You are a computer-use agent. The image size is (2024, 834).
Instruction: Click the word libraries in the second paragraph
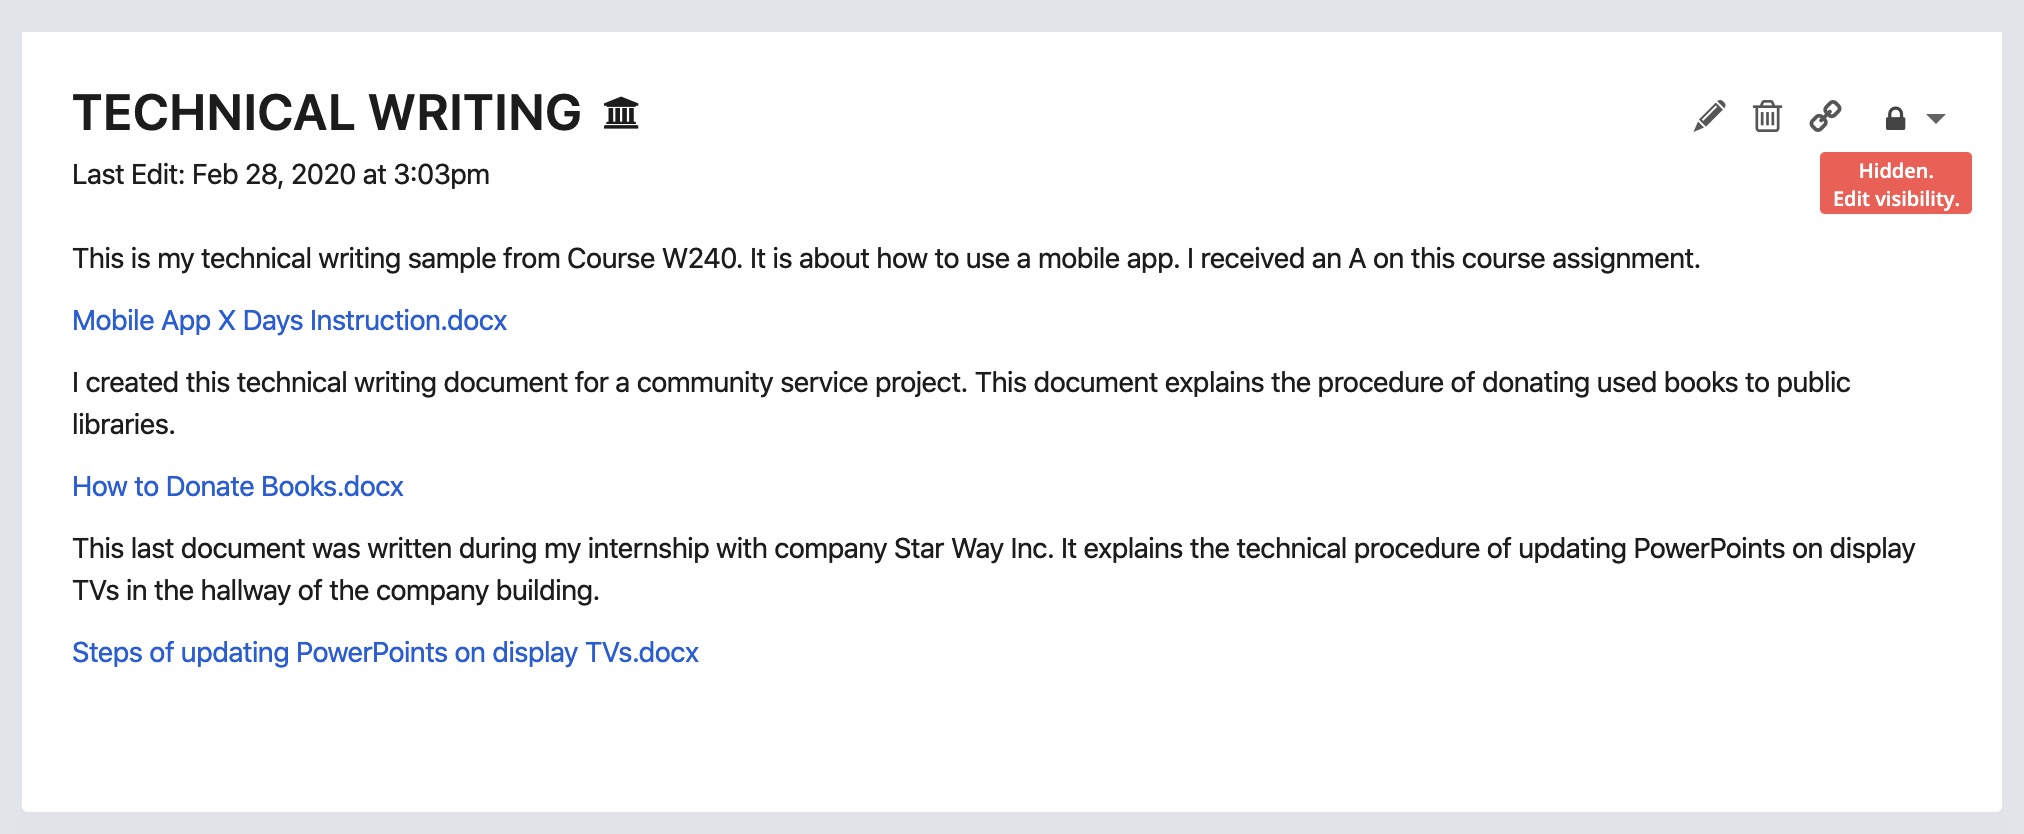[123, 424]
